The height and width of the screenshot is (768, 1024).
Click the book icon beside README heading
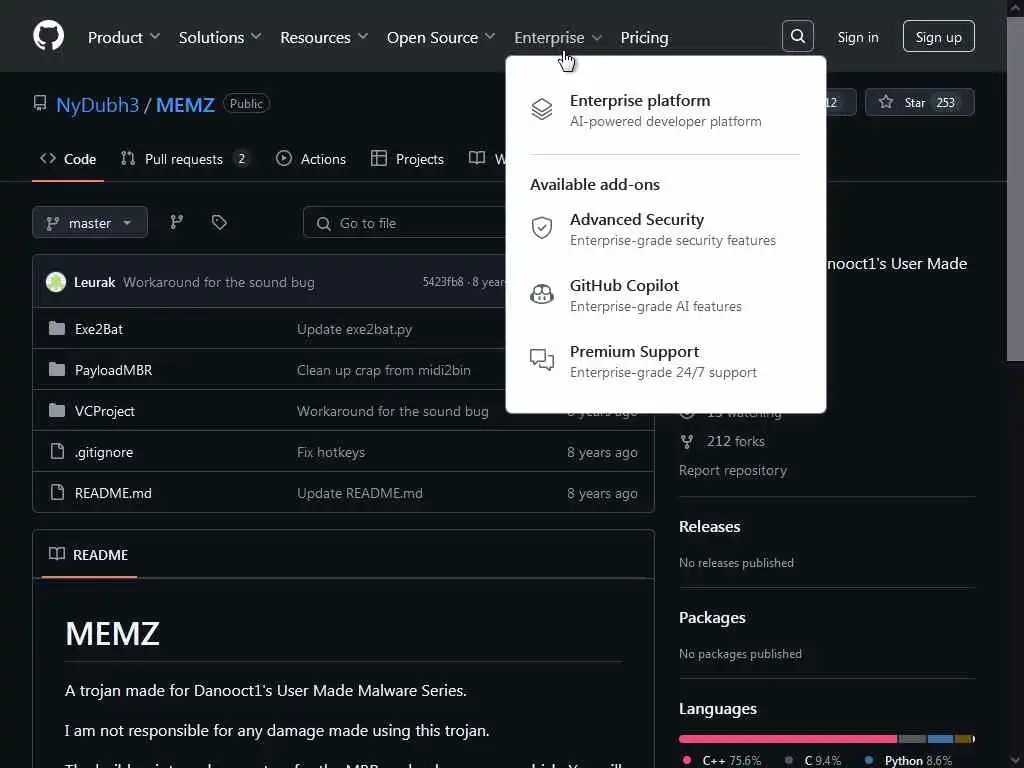(57, 554)
